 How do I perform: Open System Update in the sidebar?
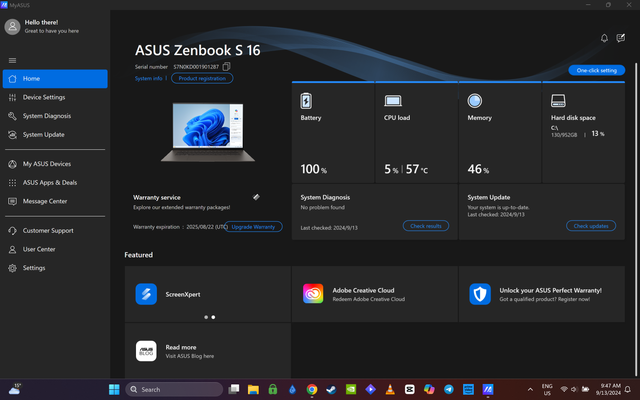coord(55,135)
